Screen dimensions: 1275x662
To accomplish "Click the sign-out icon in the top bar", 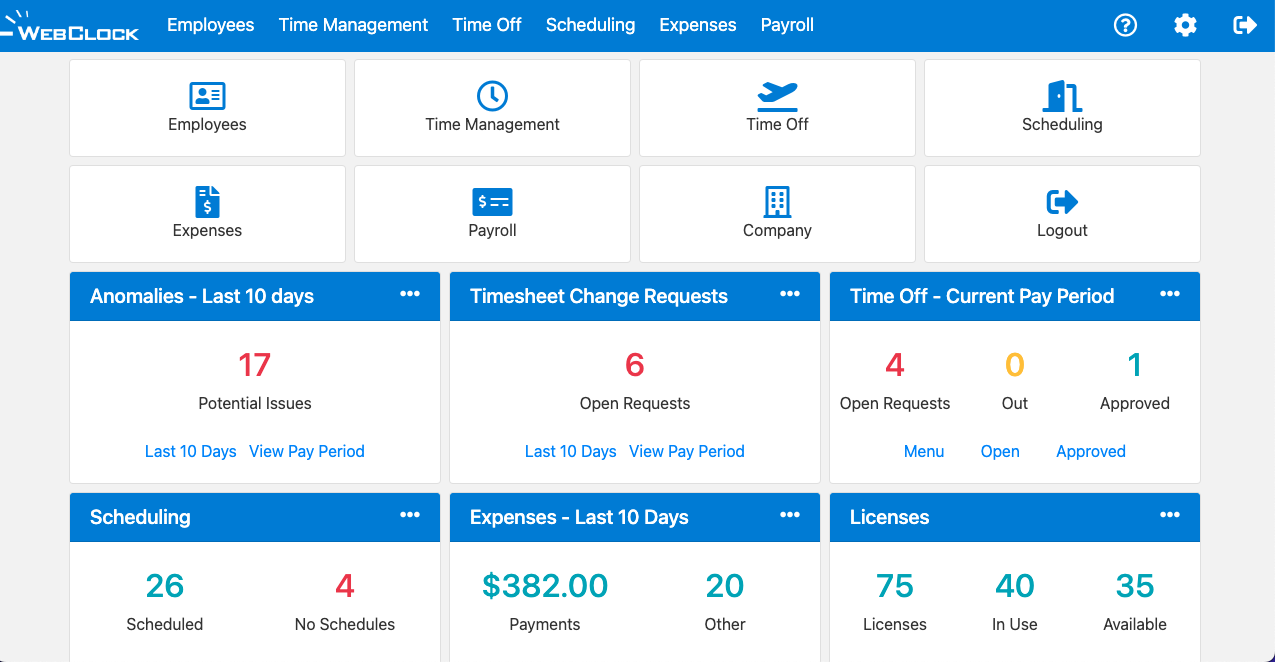I will click(x=1245, y=25).
